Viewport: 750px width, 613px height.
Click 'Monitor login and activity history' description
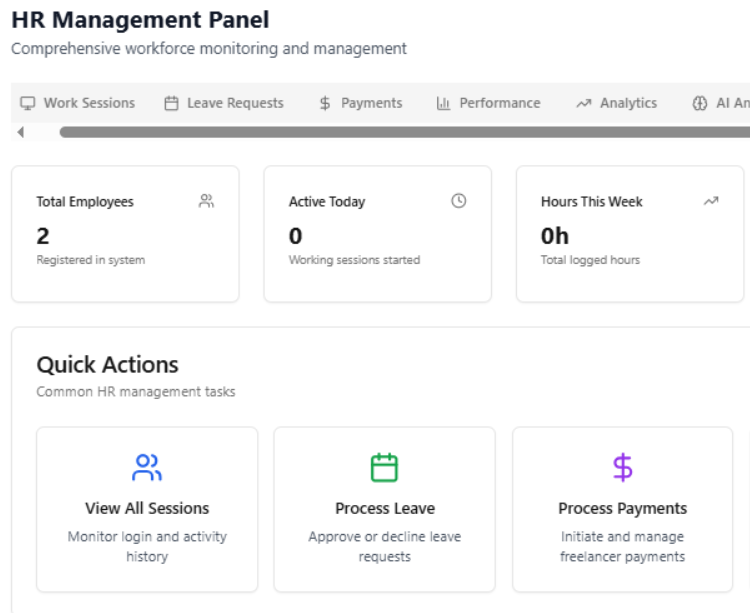(x=147, y=547)
